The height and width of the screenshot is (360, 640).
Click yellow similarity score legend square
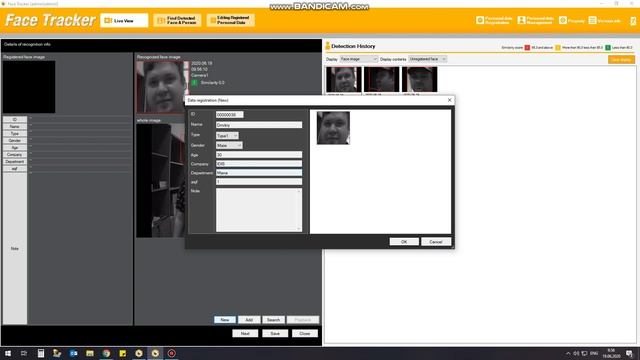[x=558, y=48]
